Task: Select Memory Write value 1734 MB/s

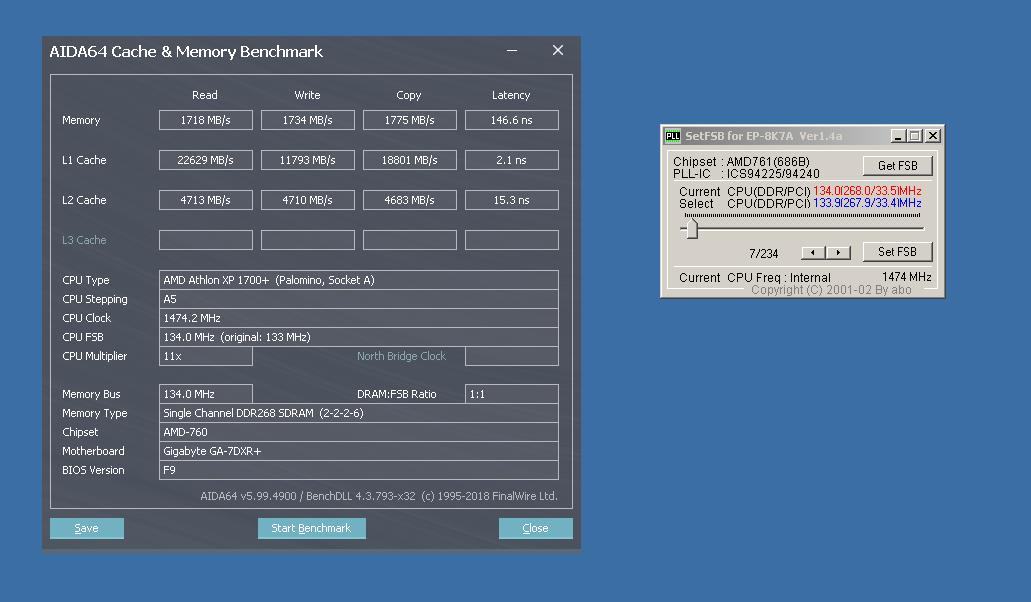Action: (x=308, y=120)
